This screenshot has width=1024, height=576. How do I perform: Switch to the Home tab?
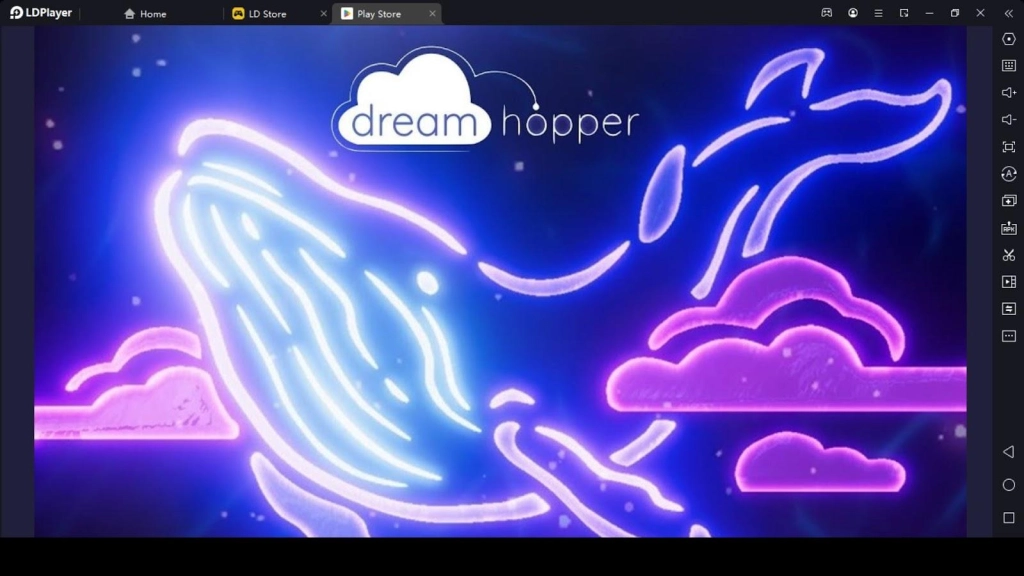pos(145,14)
